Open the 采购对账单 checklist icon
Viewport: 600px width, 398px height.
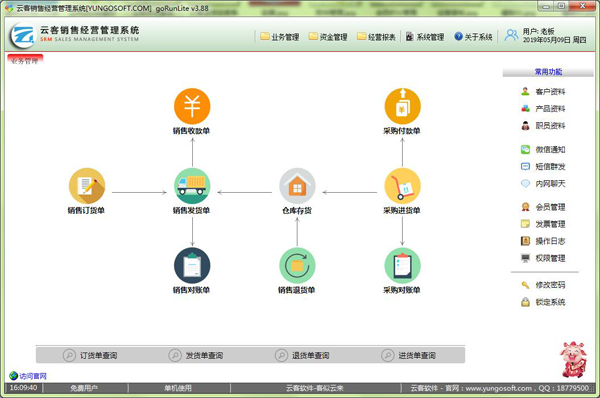(402, 266)
